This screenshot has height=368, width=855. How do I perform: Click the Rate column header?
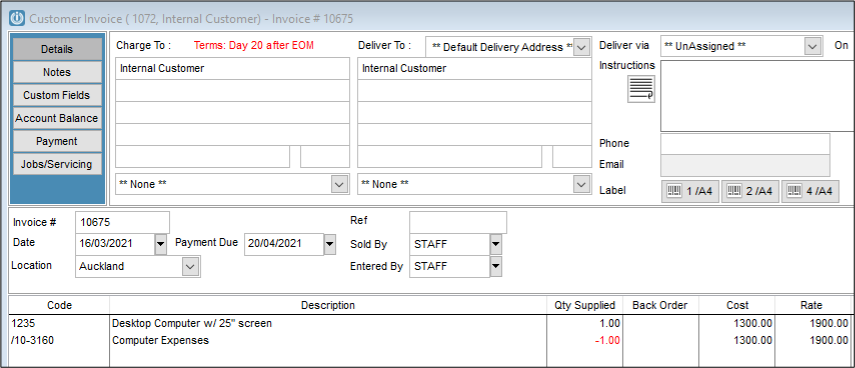tap(812, 305)
